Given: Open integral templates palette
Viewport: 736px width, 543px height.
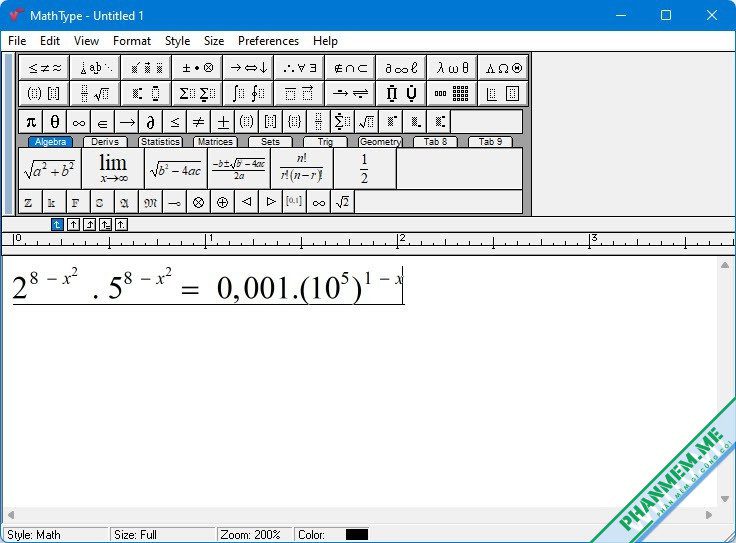Looking at the screenshot, I should 248,93.
